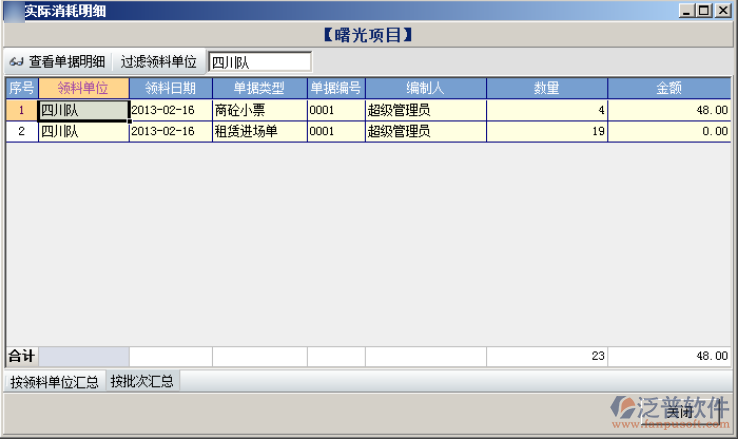Sort by the 领料单位 column header
The width and height of the screenshot is (740, 440).
pyautogui.click(x=83, y=88)
